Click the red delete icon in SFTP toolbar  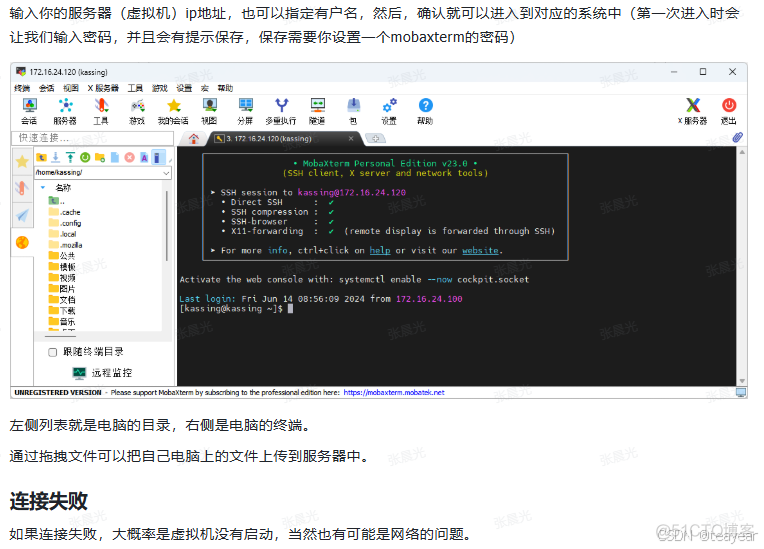(x=130, y=157)
